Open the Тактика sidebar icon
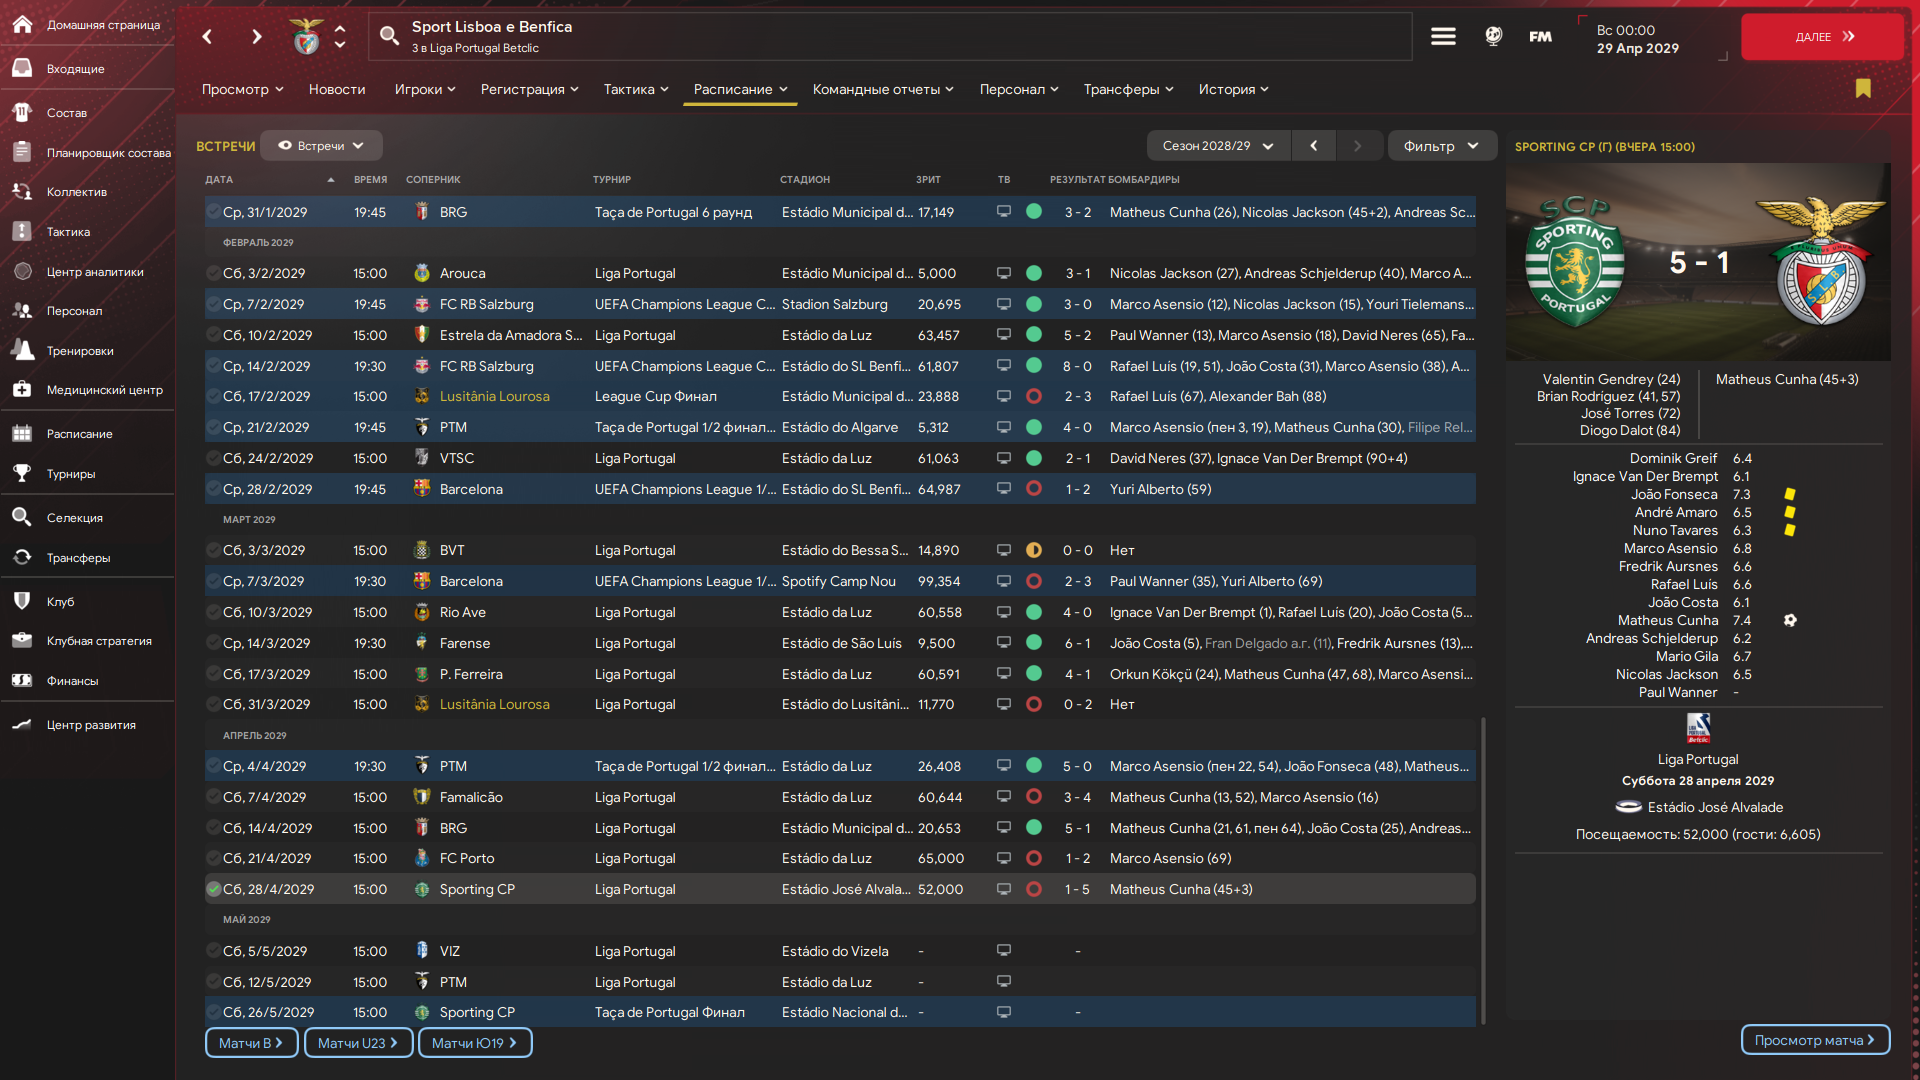The width and height of the screenshot is (1920, 1080). [x=22, y=231]
